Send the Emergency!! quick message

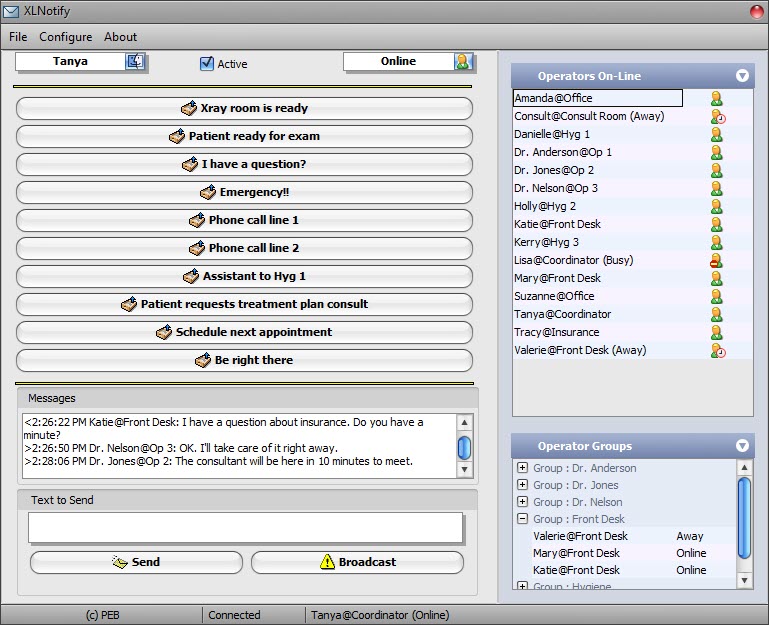tap(244, 192)
